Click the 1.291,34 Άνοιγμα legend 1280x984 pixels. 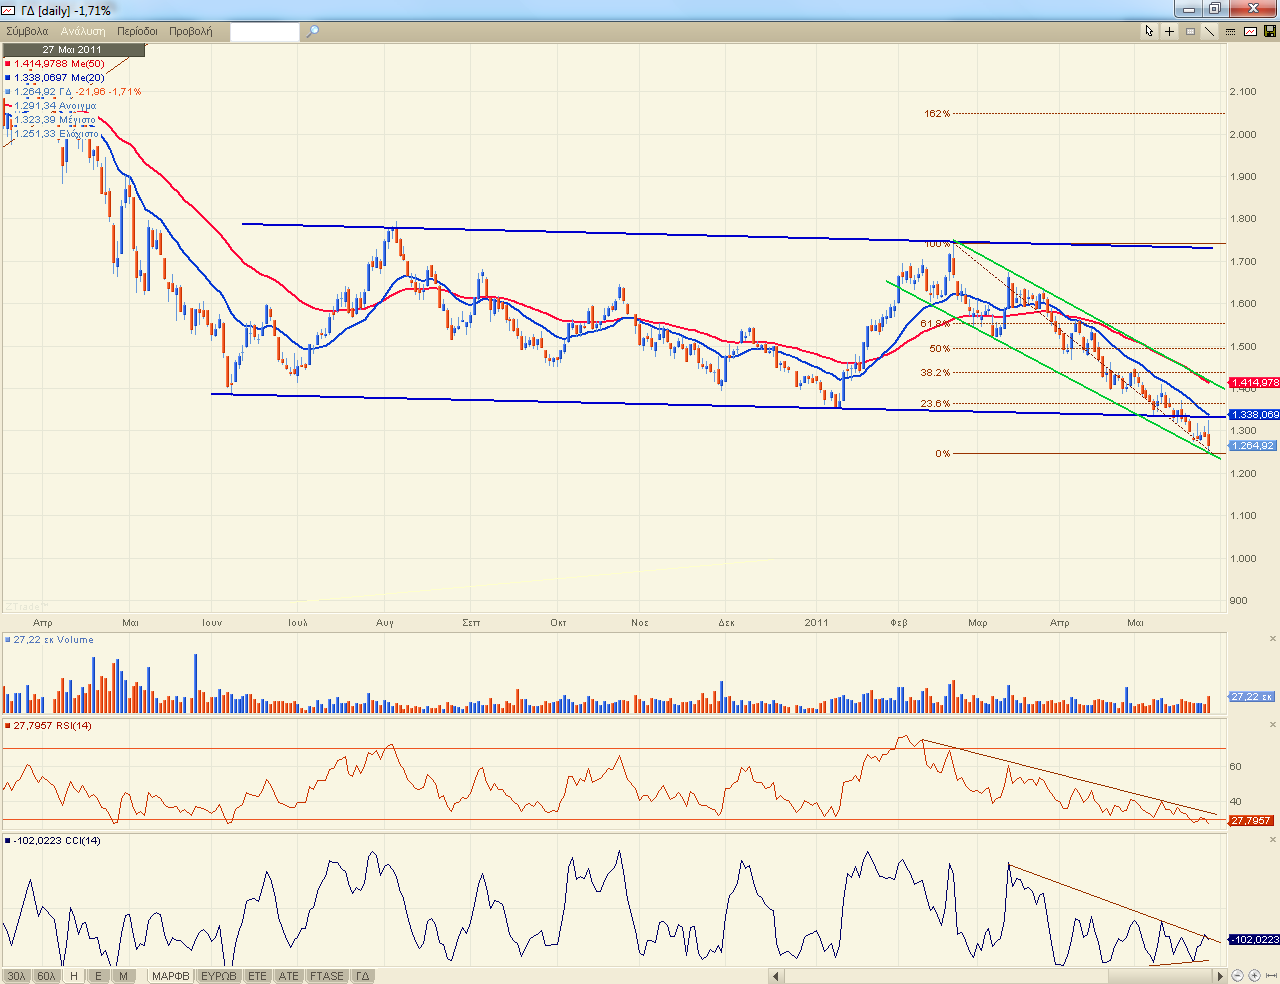tap(54, 106)
